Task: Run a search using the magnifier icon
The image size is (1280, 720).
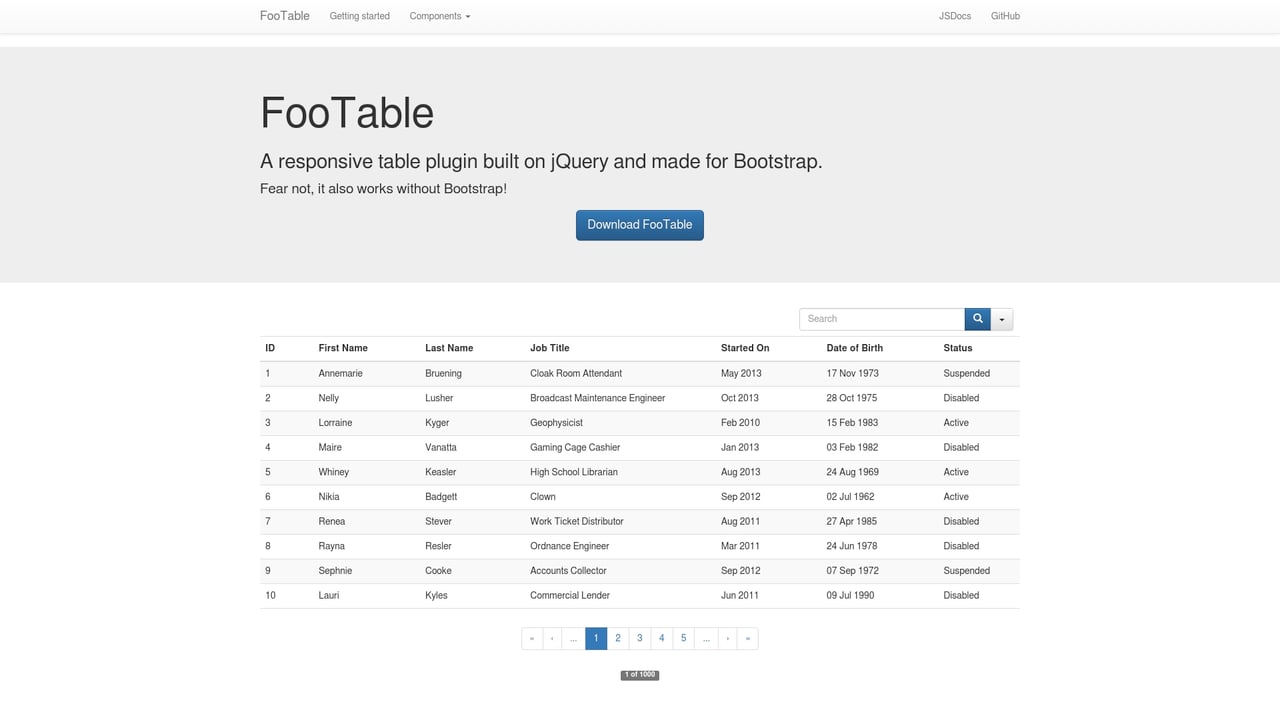Action: point(977,318)
